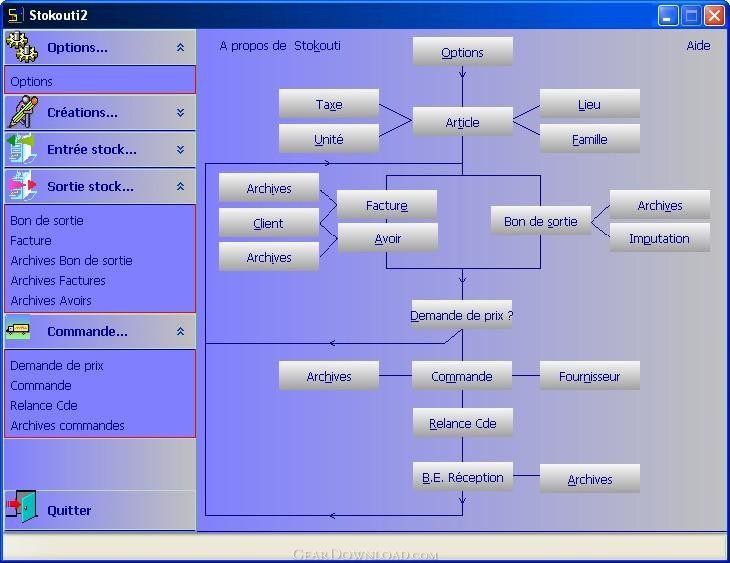The height and width of the screenshot is (563, 730).
Task: Collapse the Commande section chevron
Action: coord(181,331)
